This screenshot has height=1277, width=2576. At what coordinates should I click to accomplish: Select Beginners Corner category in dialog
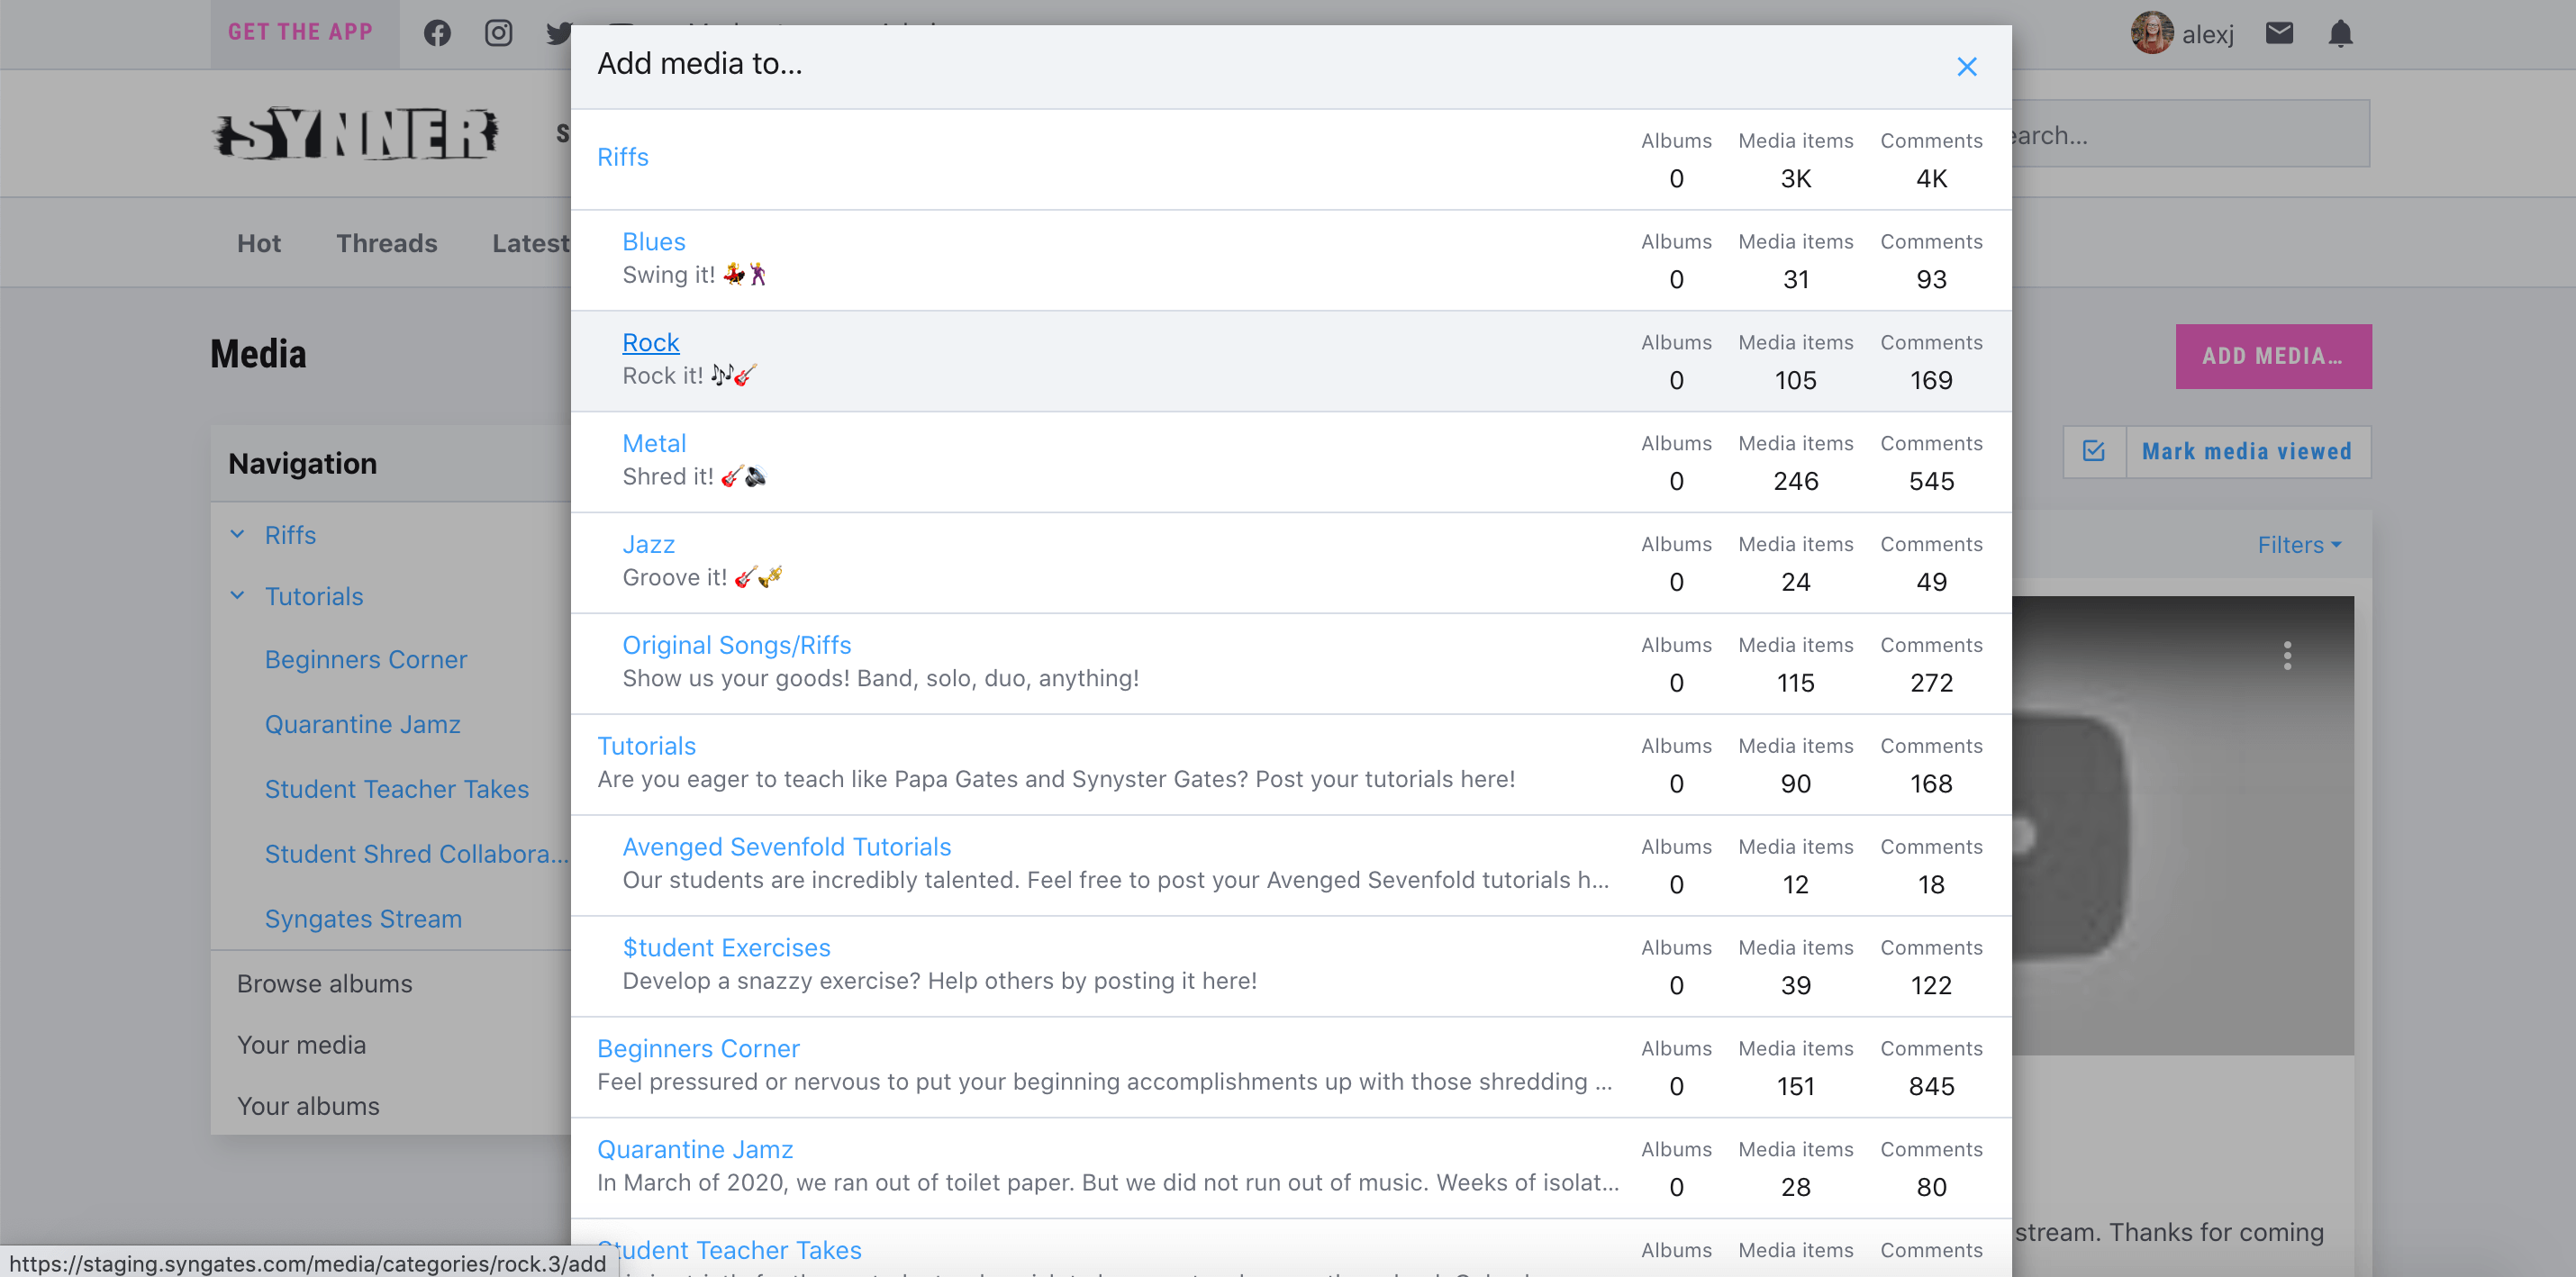click(698, 1049)
